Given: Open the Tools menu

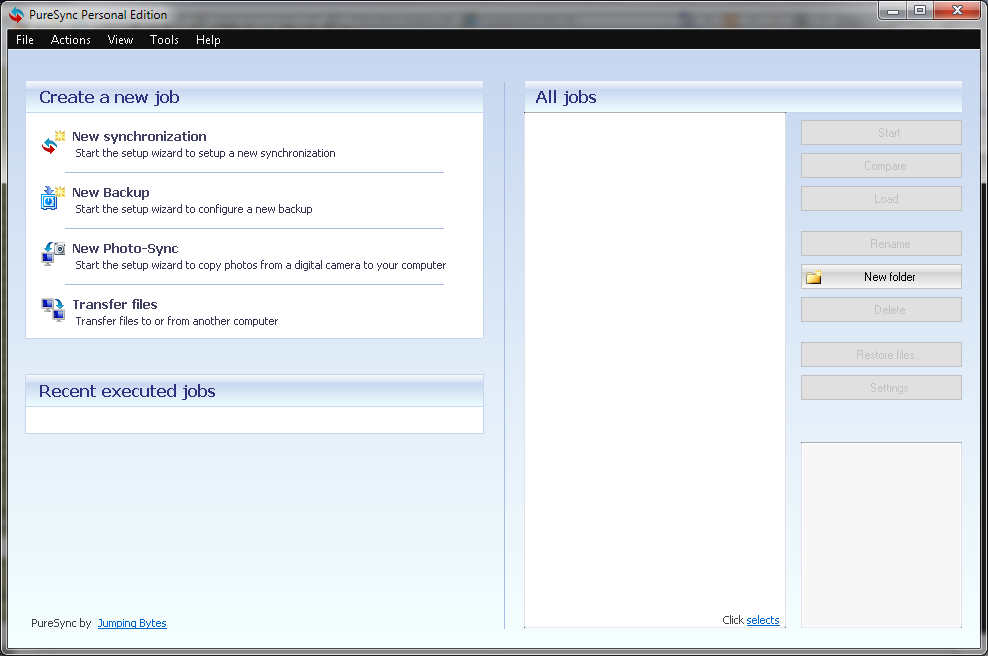Looking at the screenshot, I should pos(164,40).
